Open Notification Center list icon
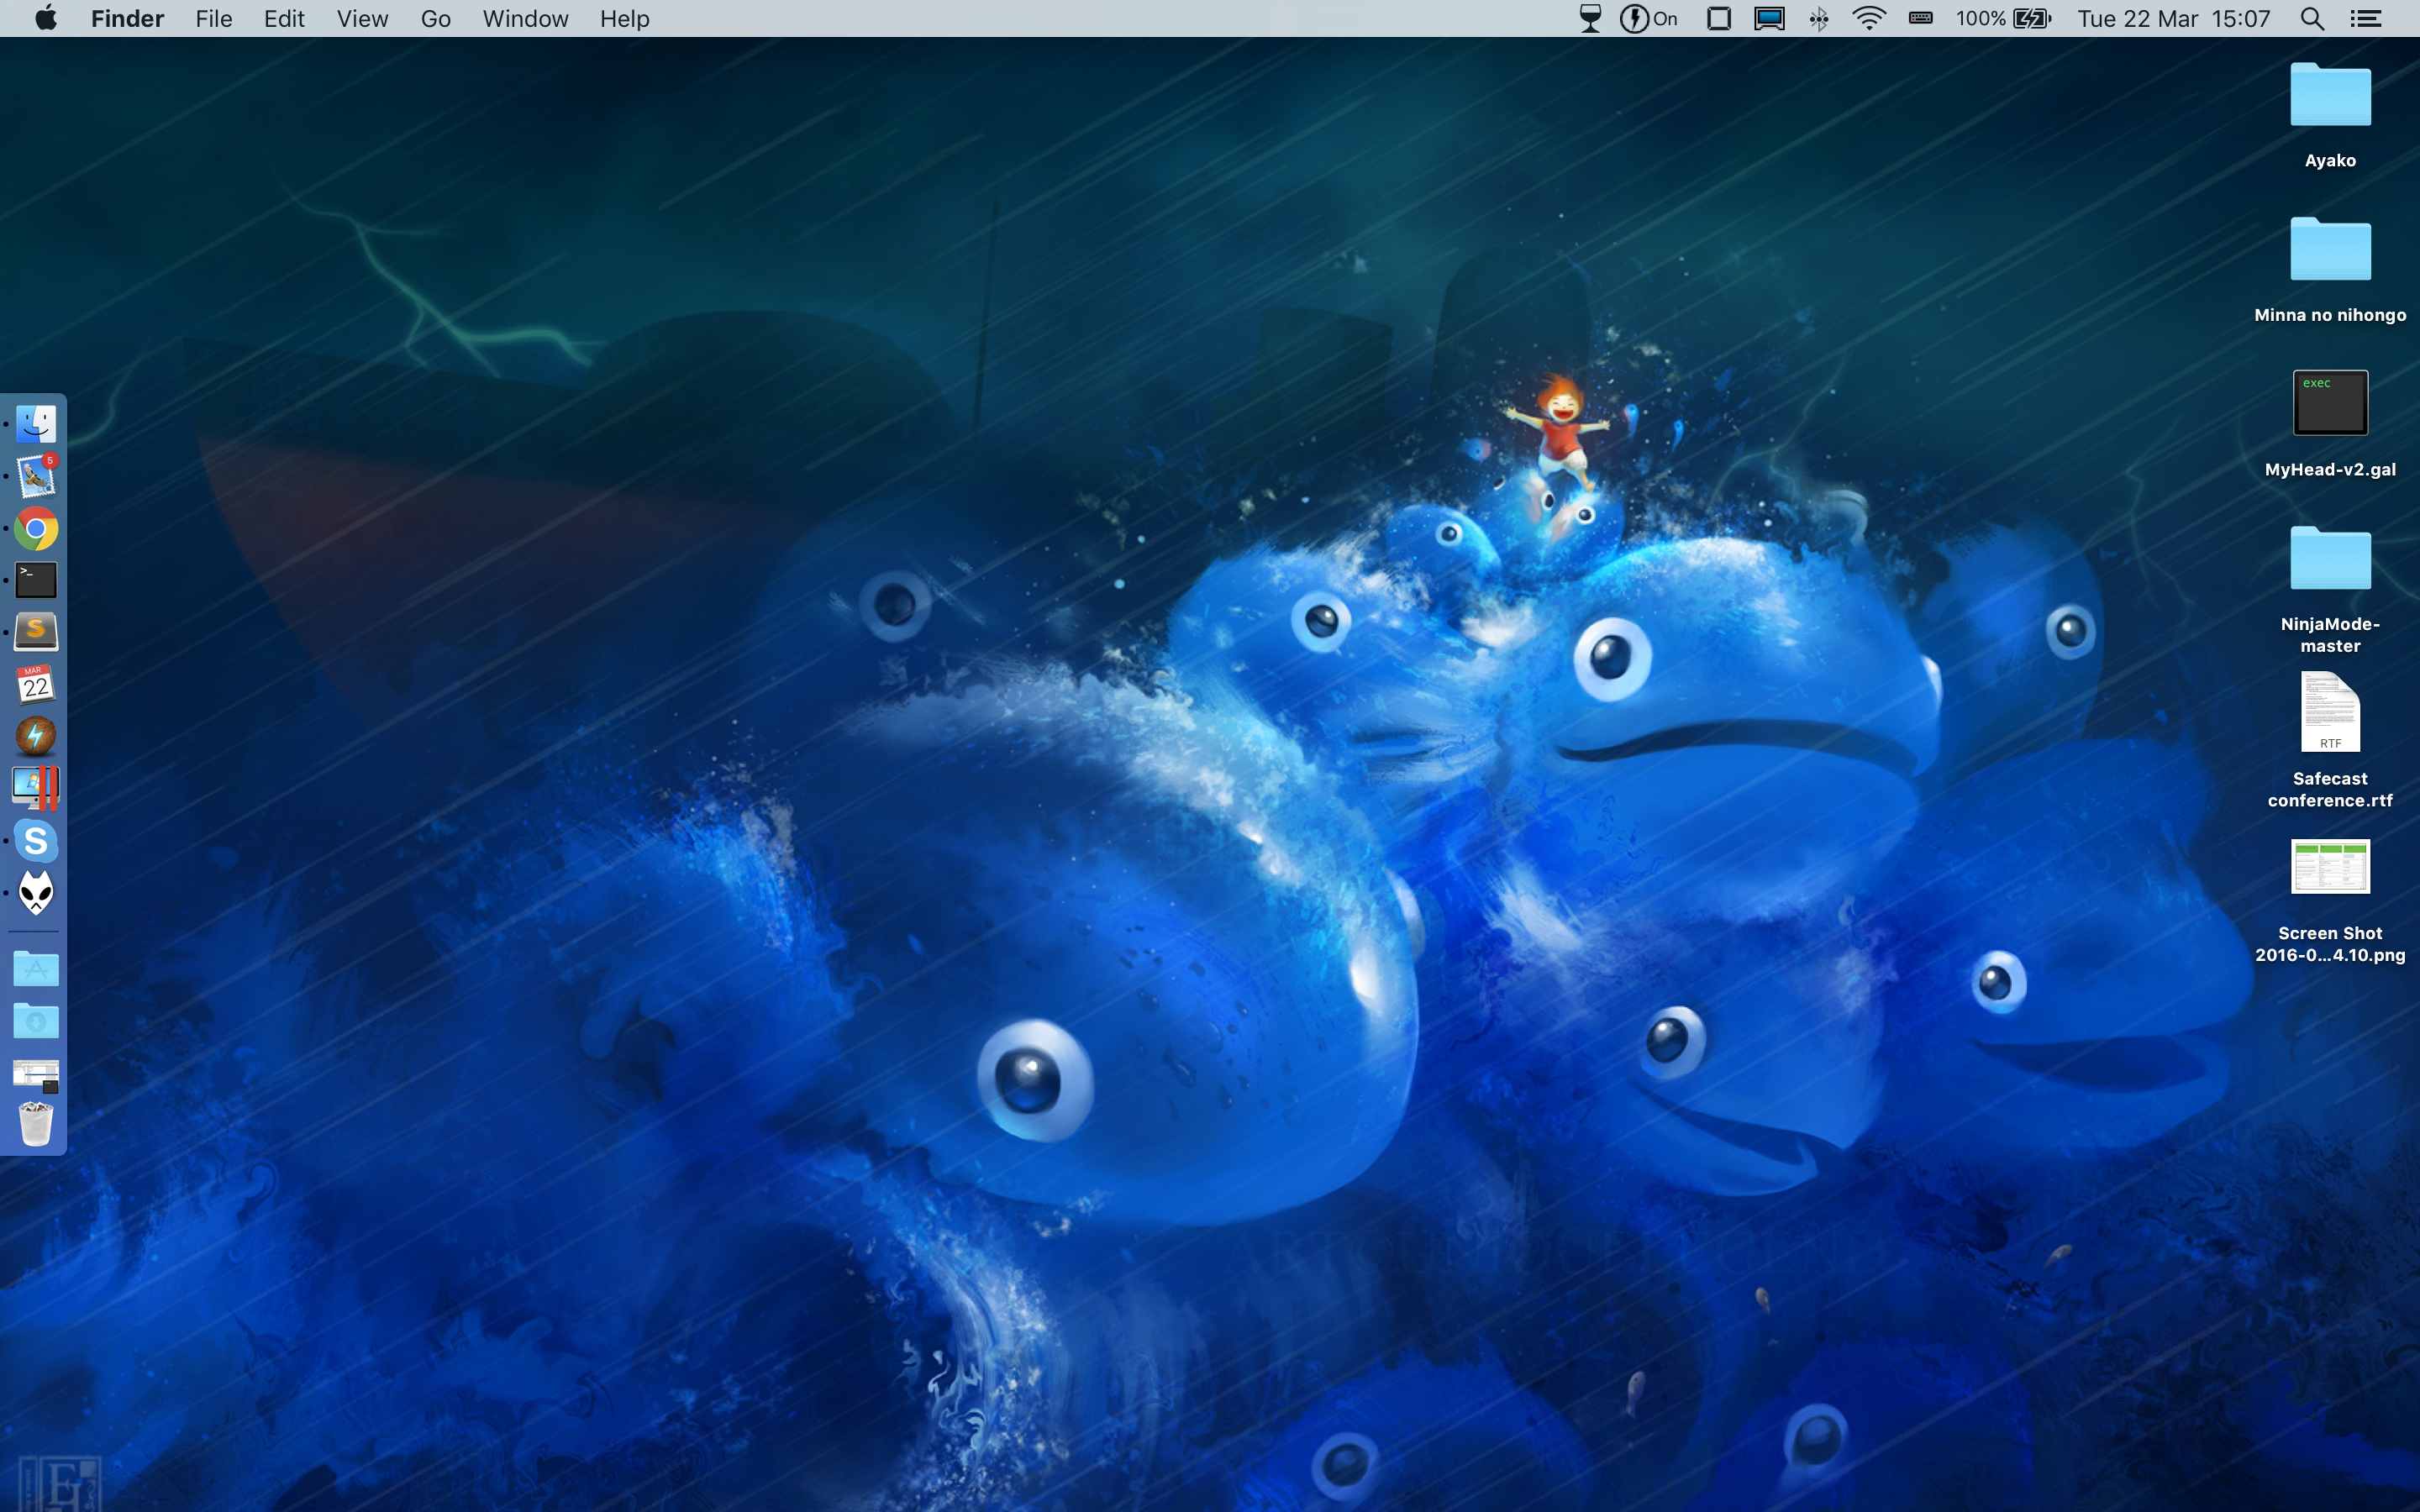This screenshot has height=1512, width=2420. tap(2366, 19)
